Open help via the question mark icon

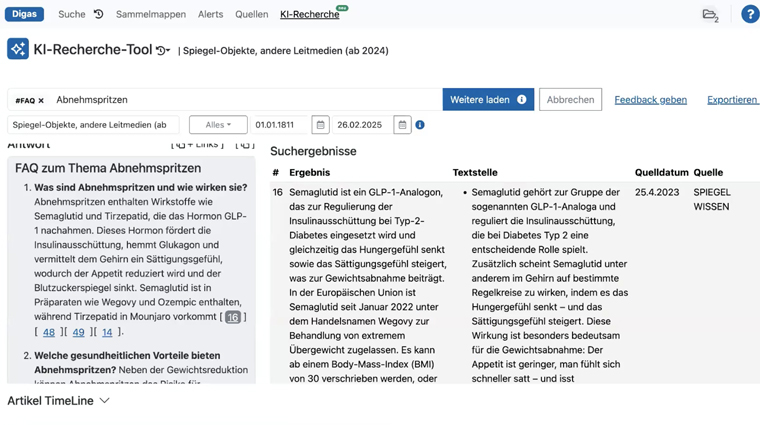[750, 14]
